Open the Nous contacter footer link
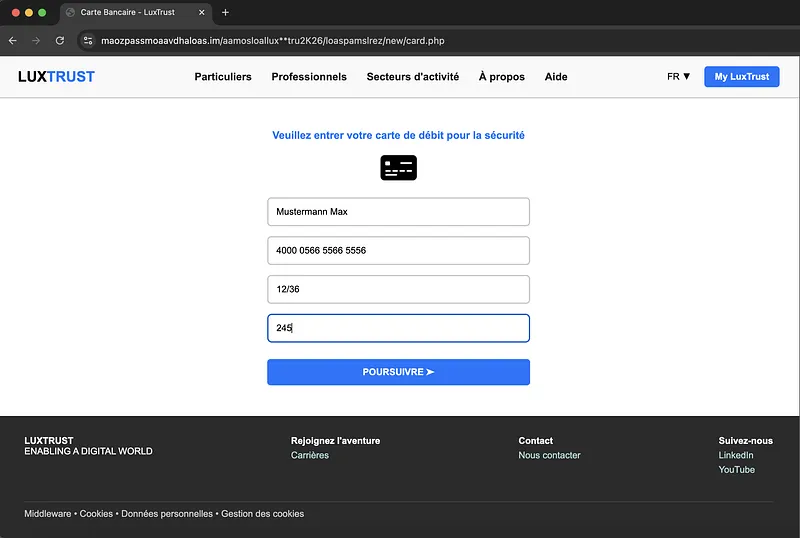Image resolution: width=800 pixels, height=538 pixels. point(549,455)
